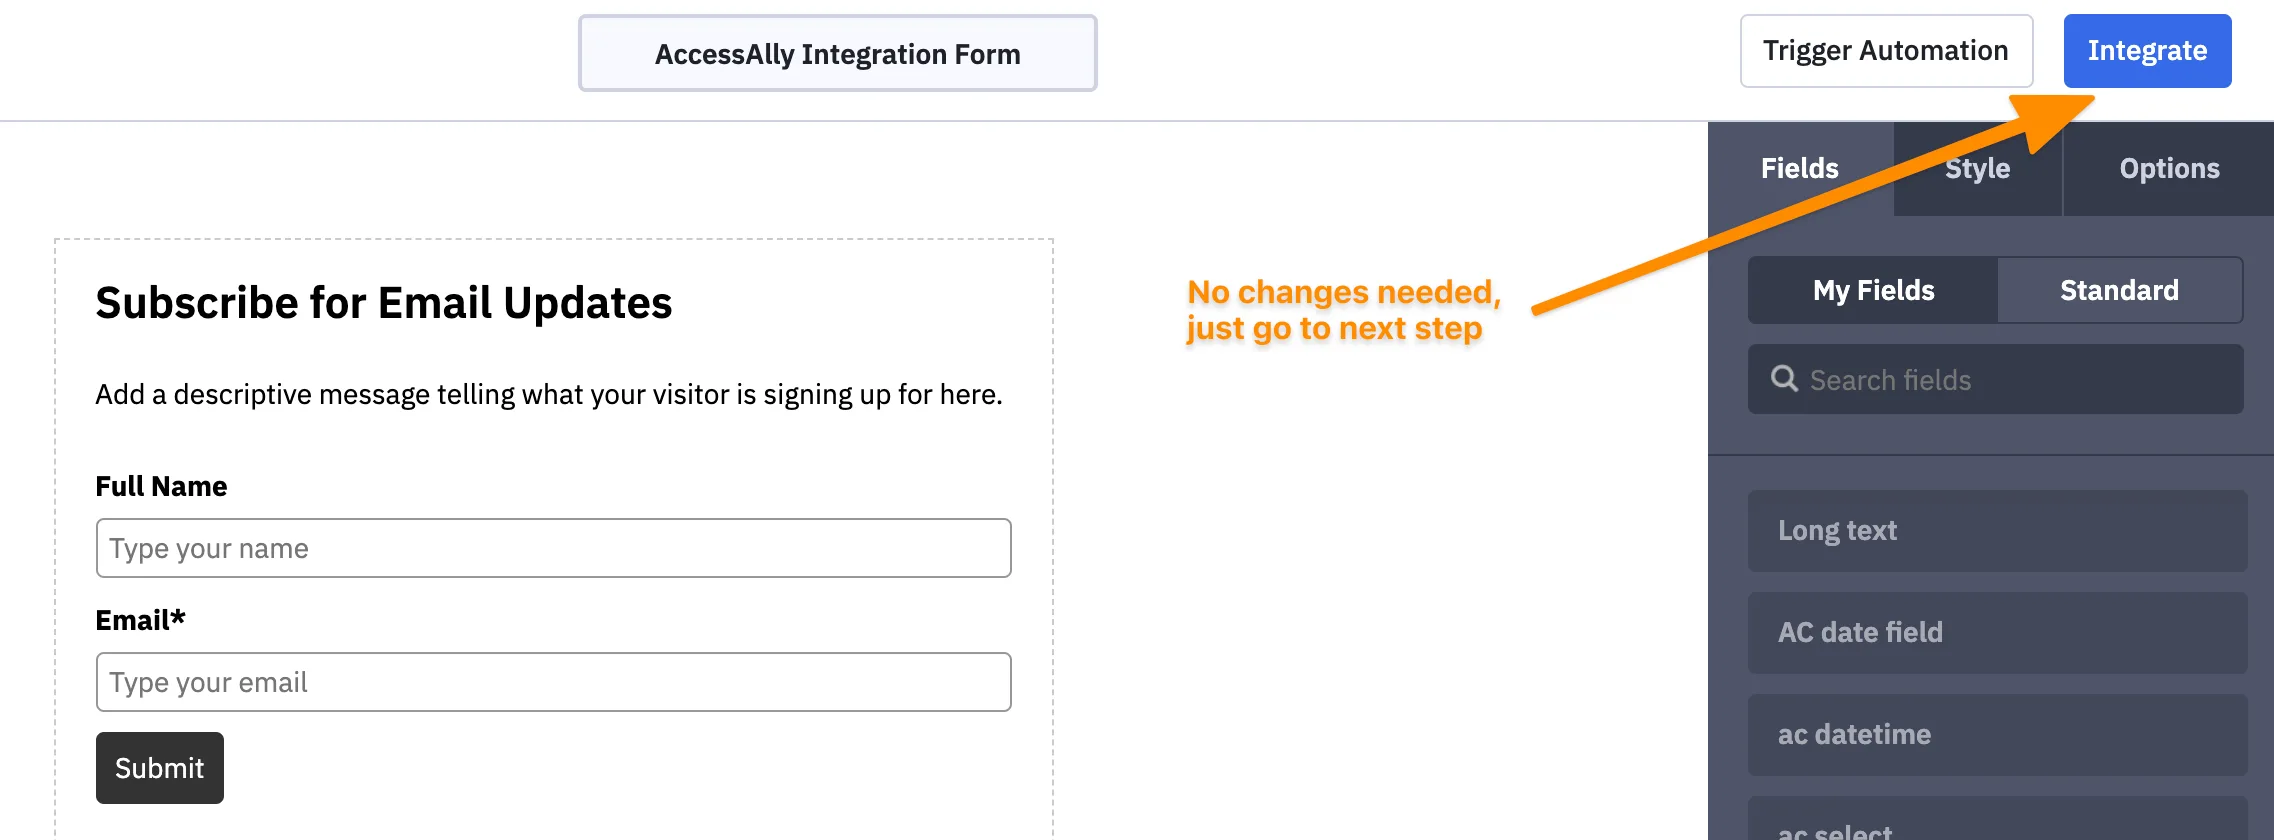The width and height of the screenshot is (2274, 840).
Task: Select the ac select field item
Action: 1997,826
